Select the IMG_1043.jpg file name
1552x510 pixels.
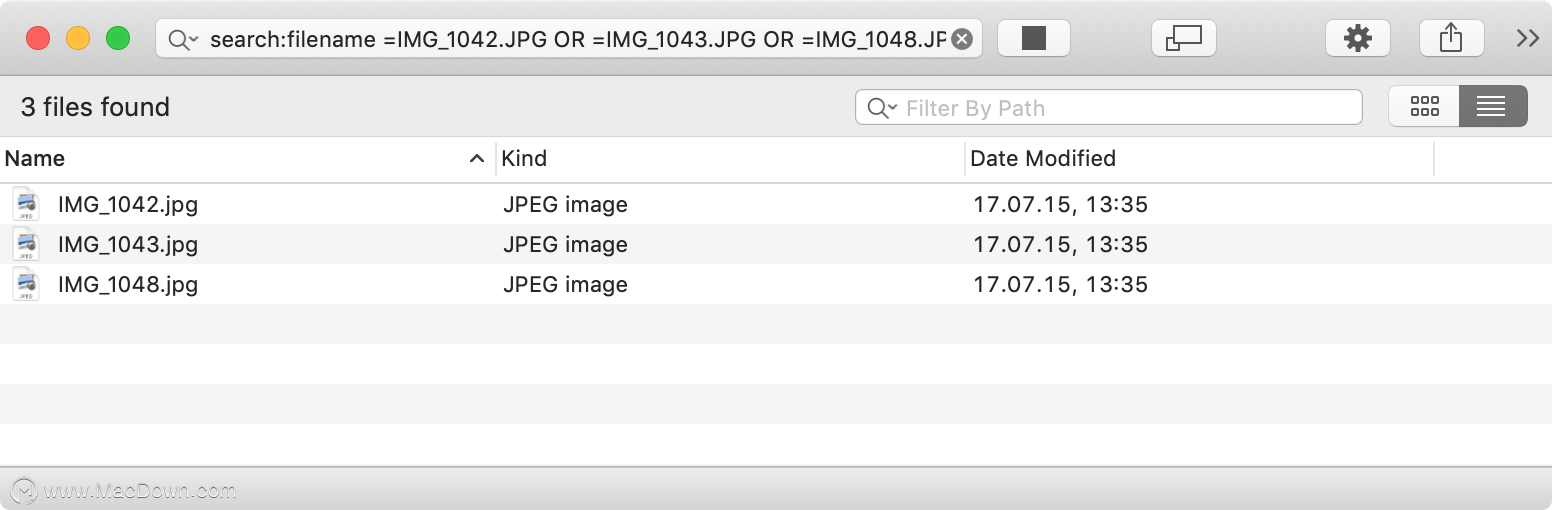click(128, 244)
